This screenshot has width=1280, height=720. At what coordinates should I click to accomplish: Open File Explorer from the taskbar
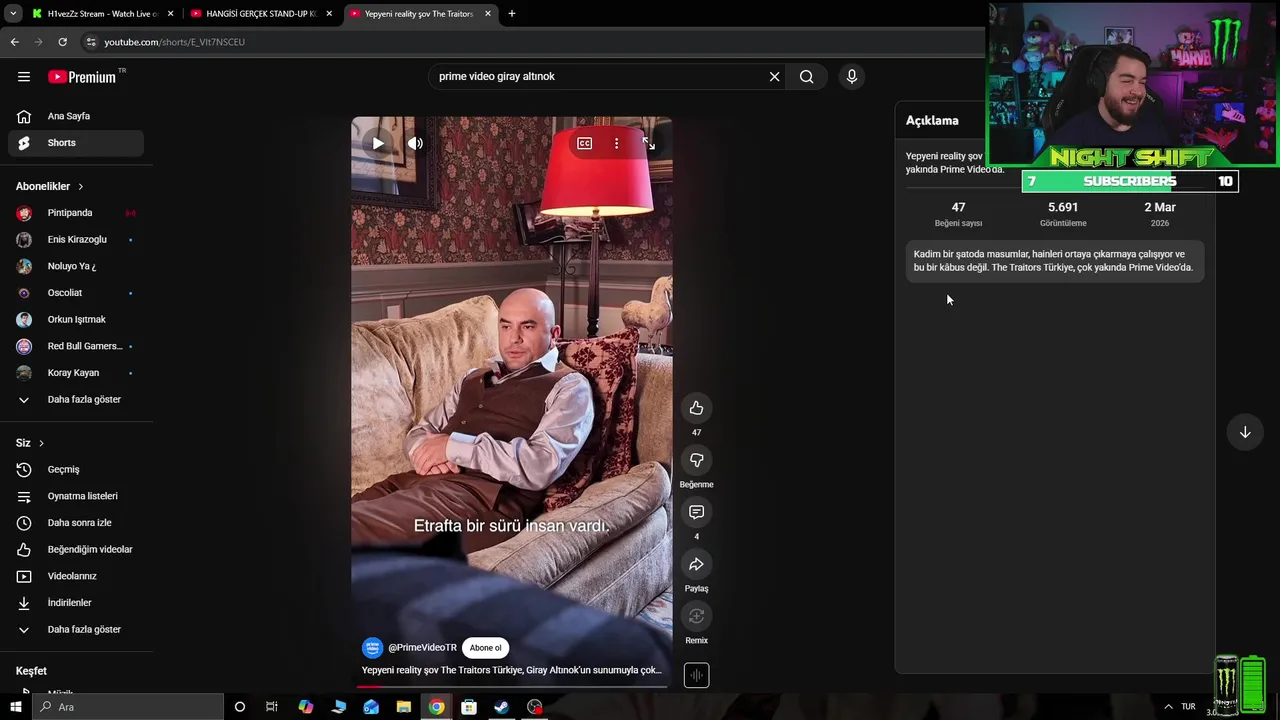[x=404, y=707]
